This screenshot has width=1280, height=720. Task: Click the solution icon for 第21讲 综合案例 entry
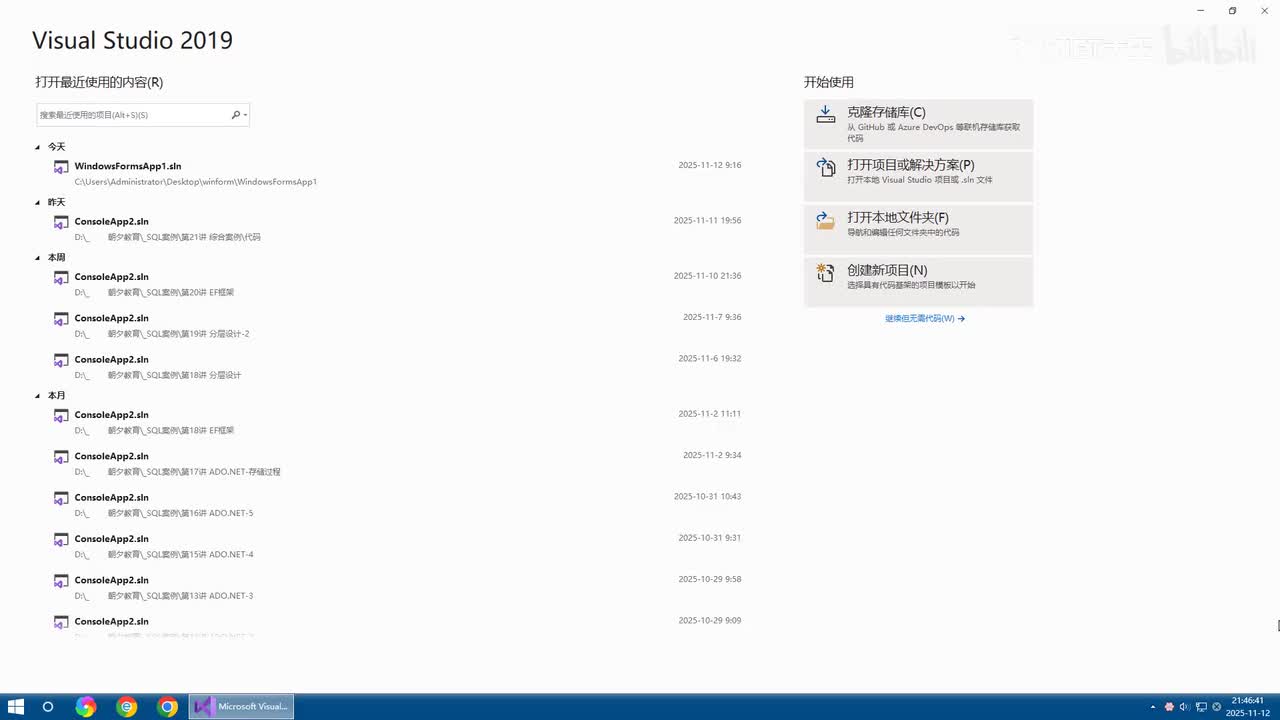pyautogui.click(x=61, y=222)
